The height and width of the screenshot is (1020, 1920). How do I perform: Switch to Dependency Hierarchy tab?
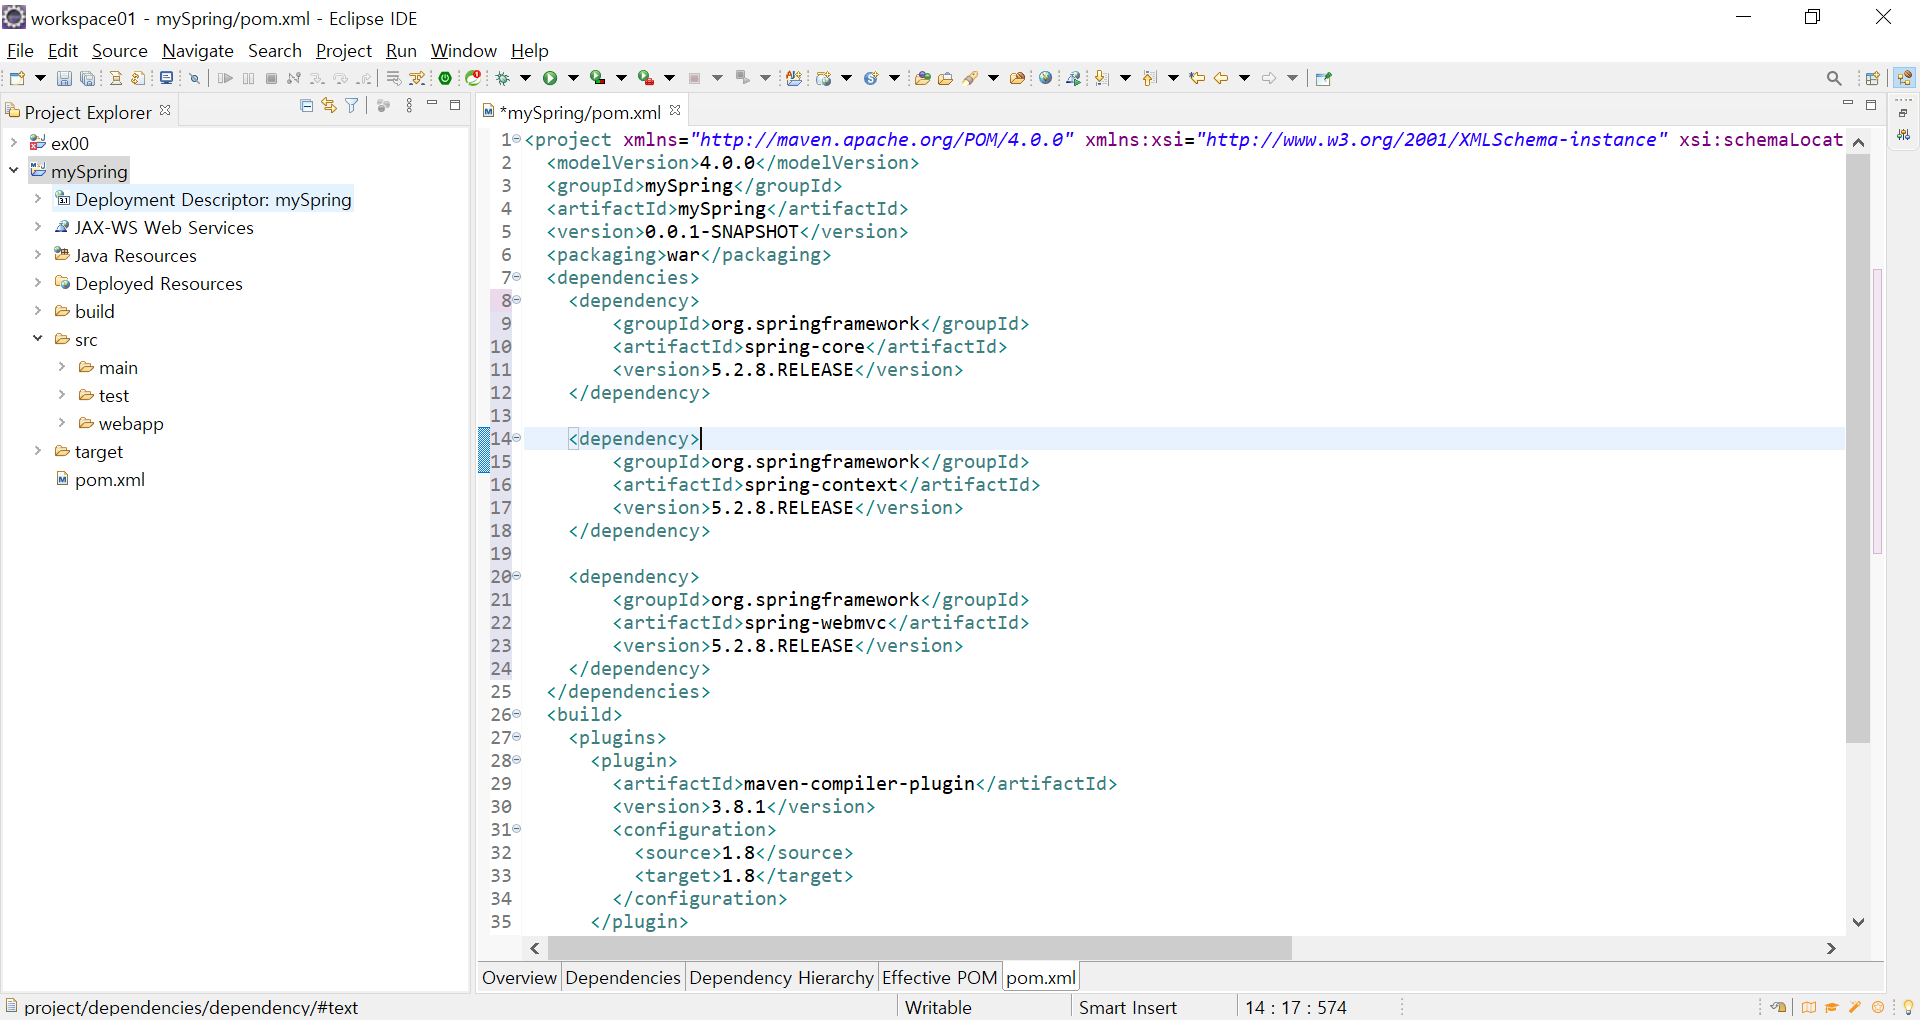[781, 977]
